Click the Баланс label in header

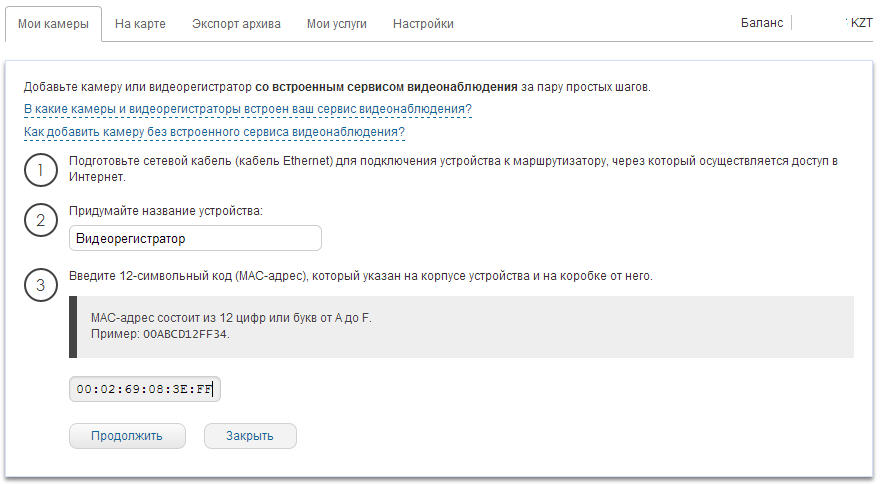pos(762,22)
